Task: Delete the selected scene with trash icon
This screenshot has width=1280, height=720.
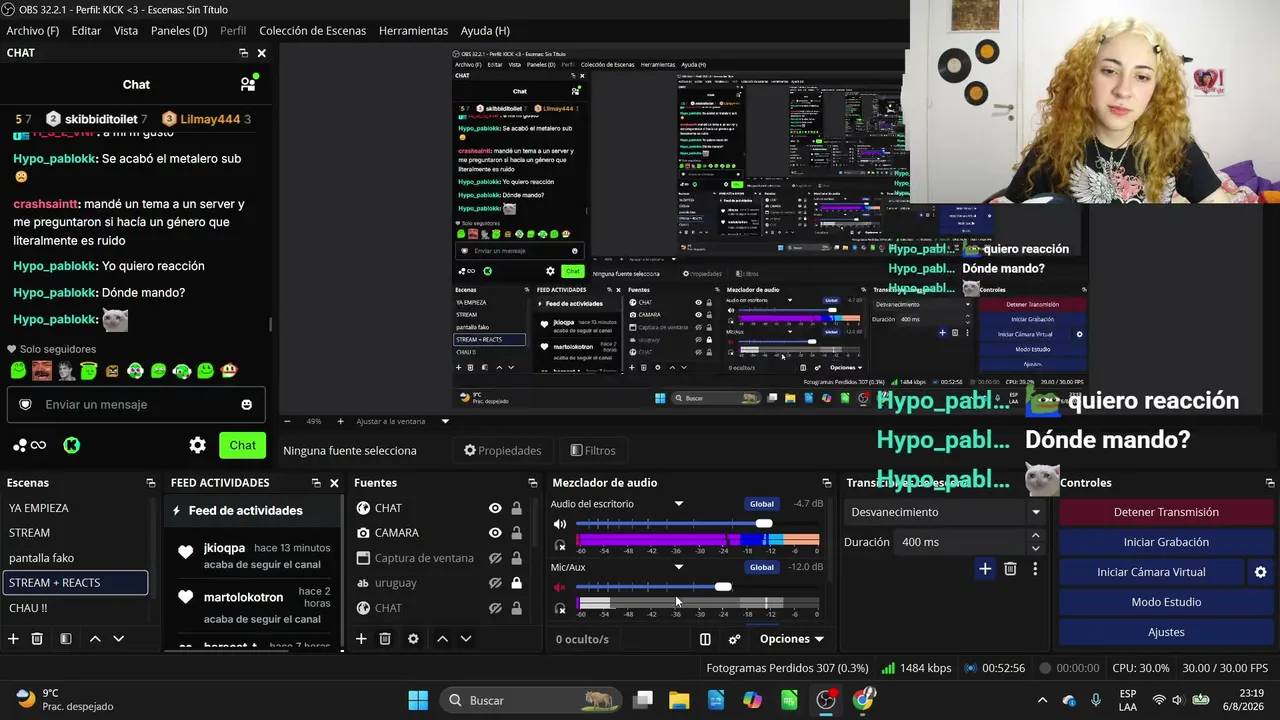Action: 37,639
